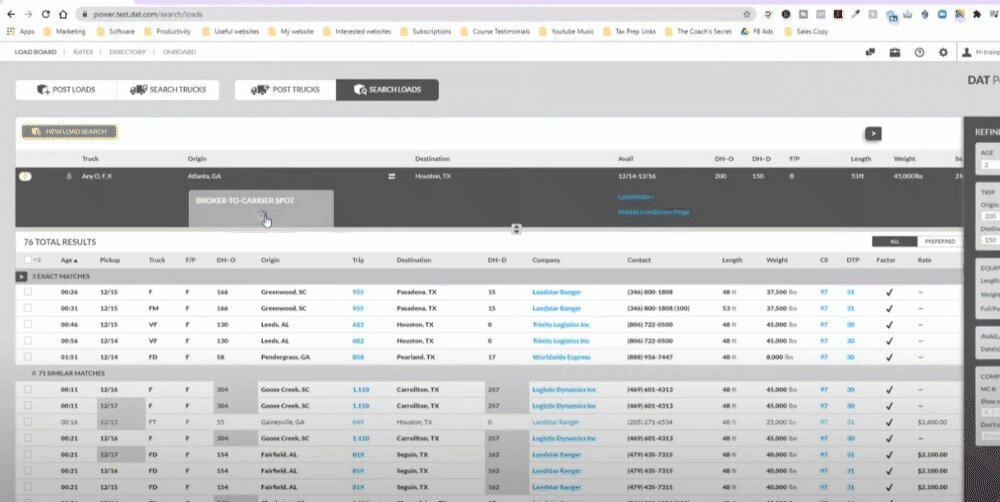Click the Factor checkmark for Gainesville, GA row

tap(889, 422)
